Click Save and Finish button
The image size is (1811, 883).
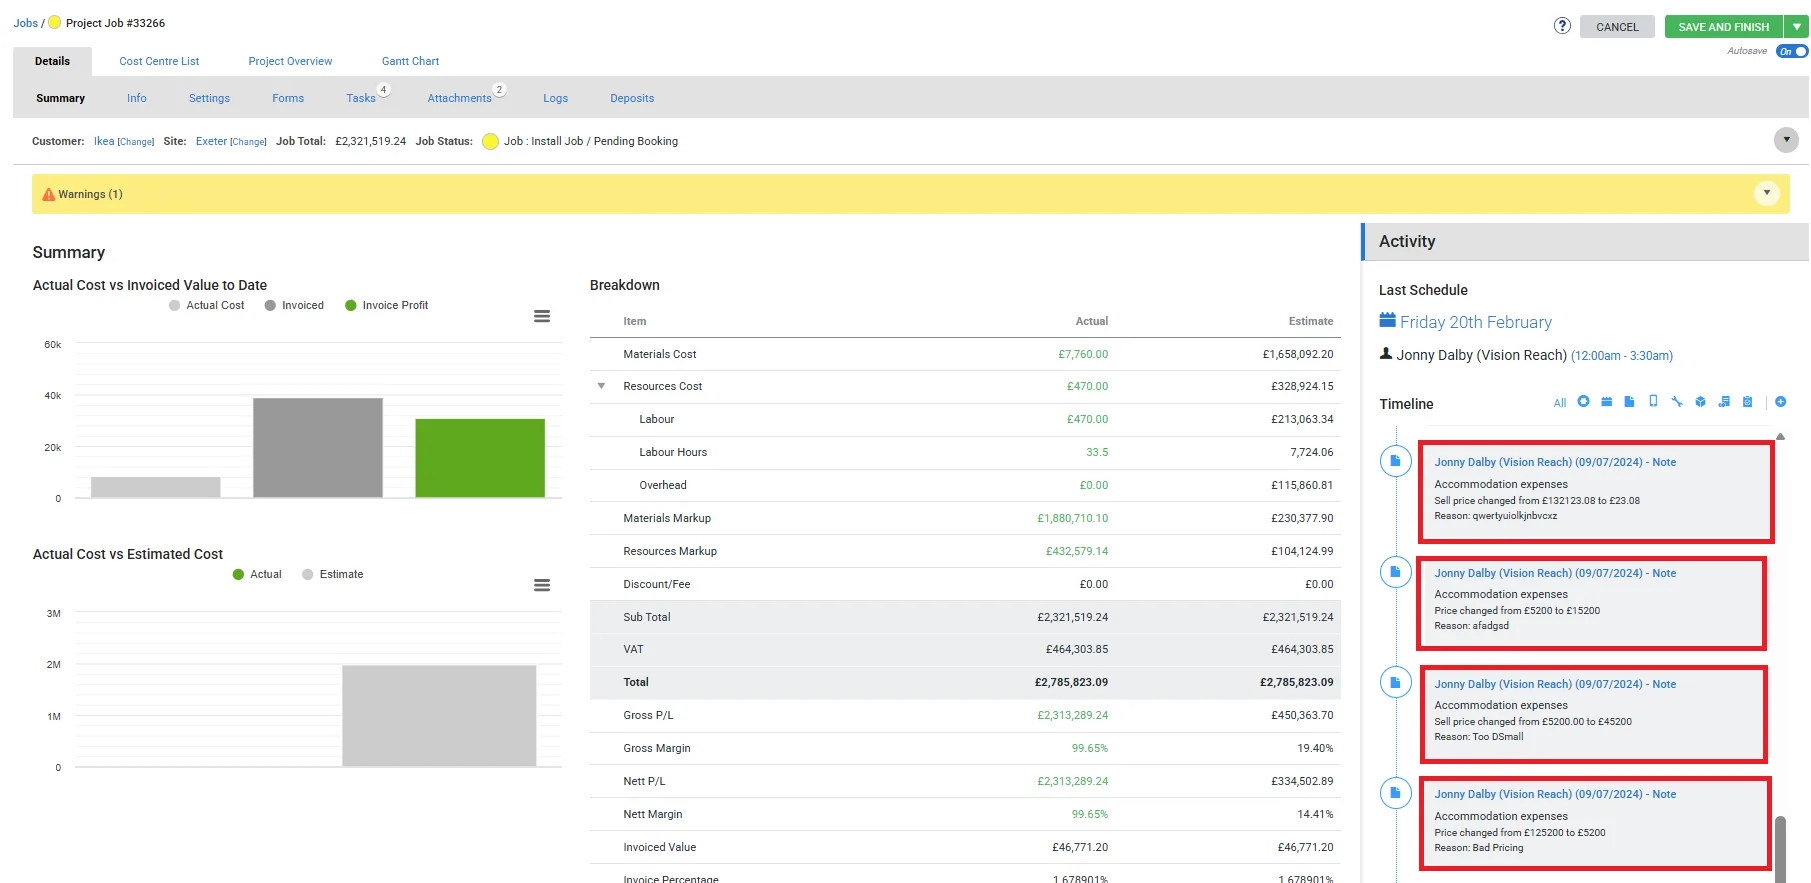click(1724, 27)
